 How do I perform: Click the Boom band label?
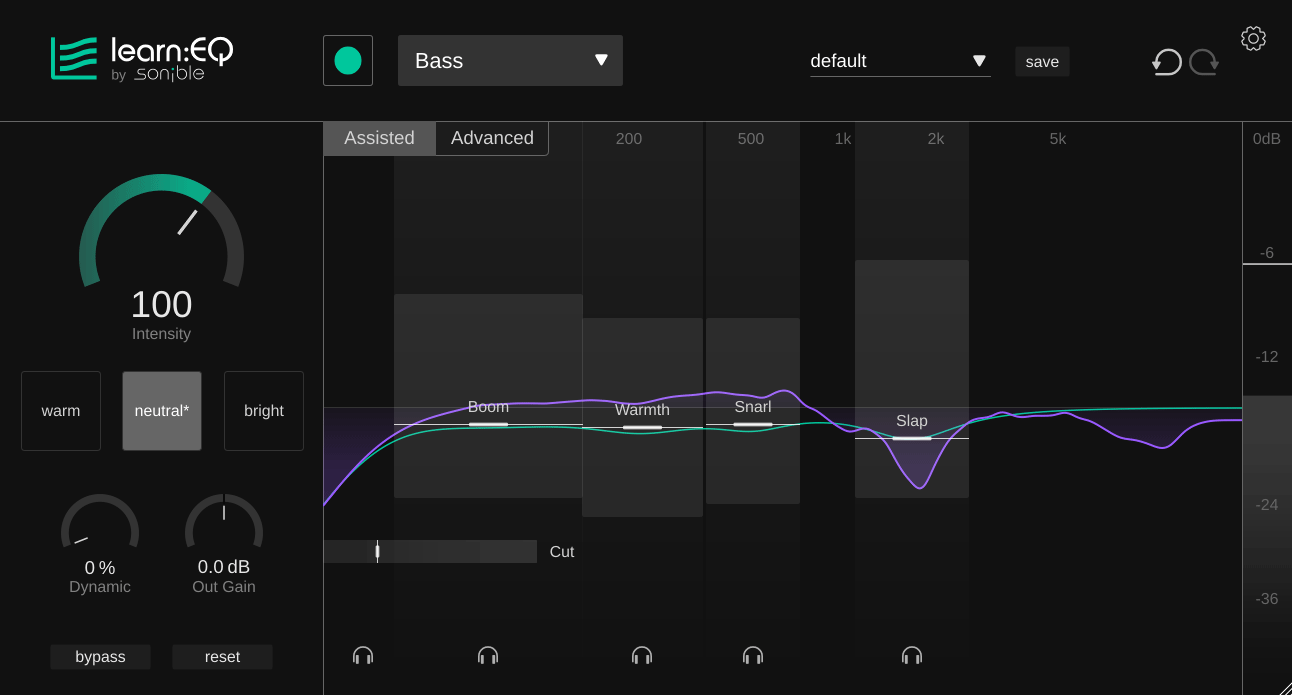488,407
